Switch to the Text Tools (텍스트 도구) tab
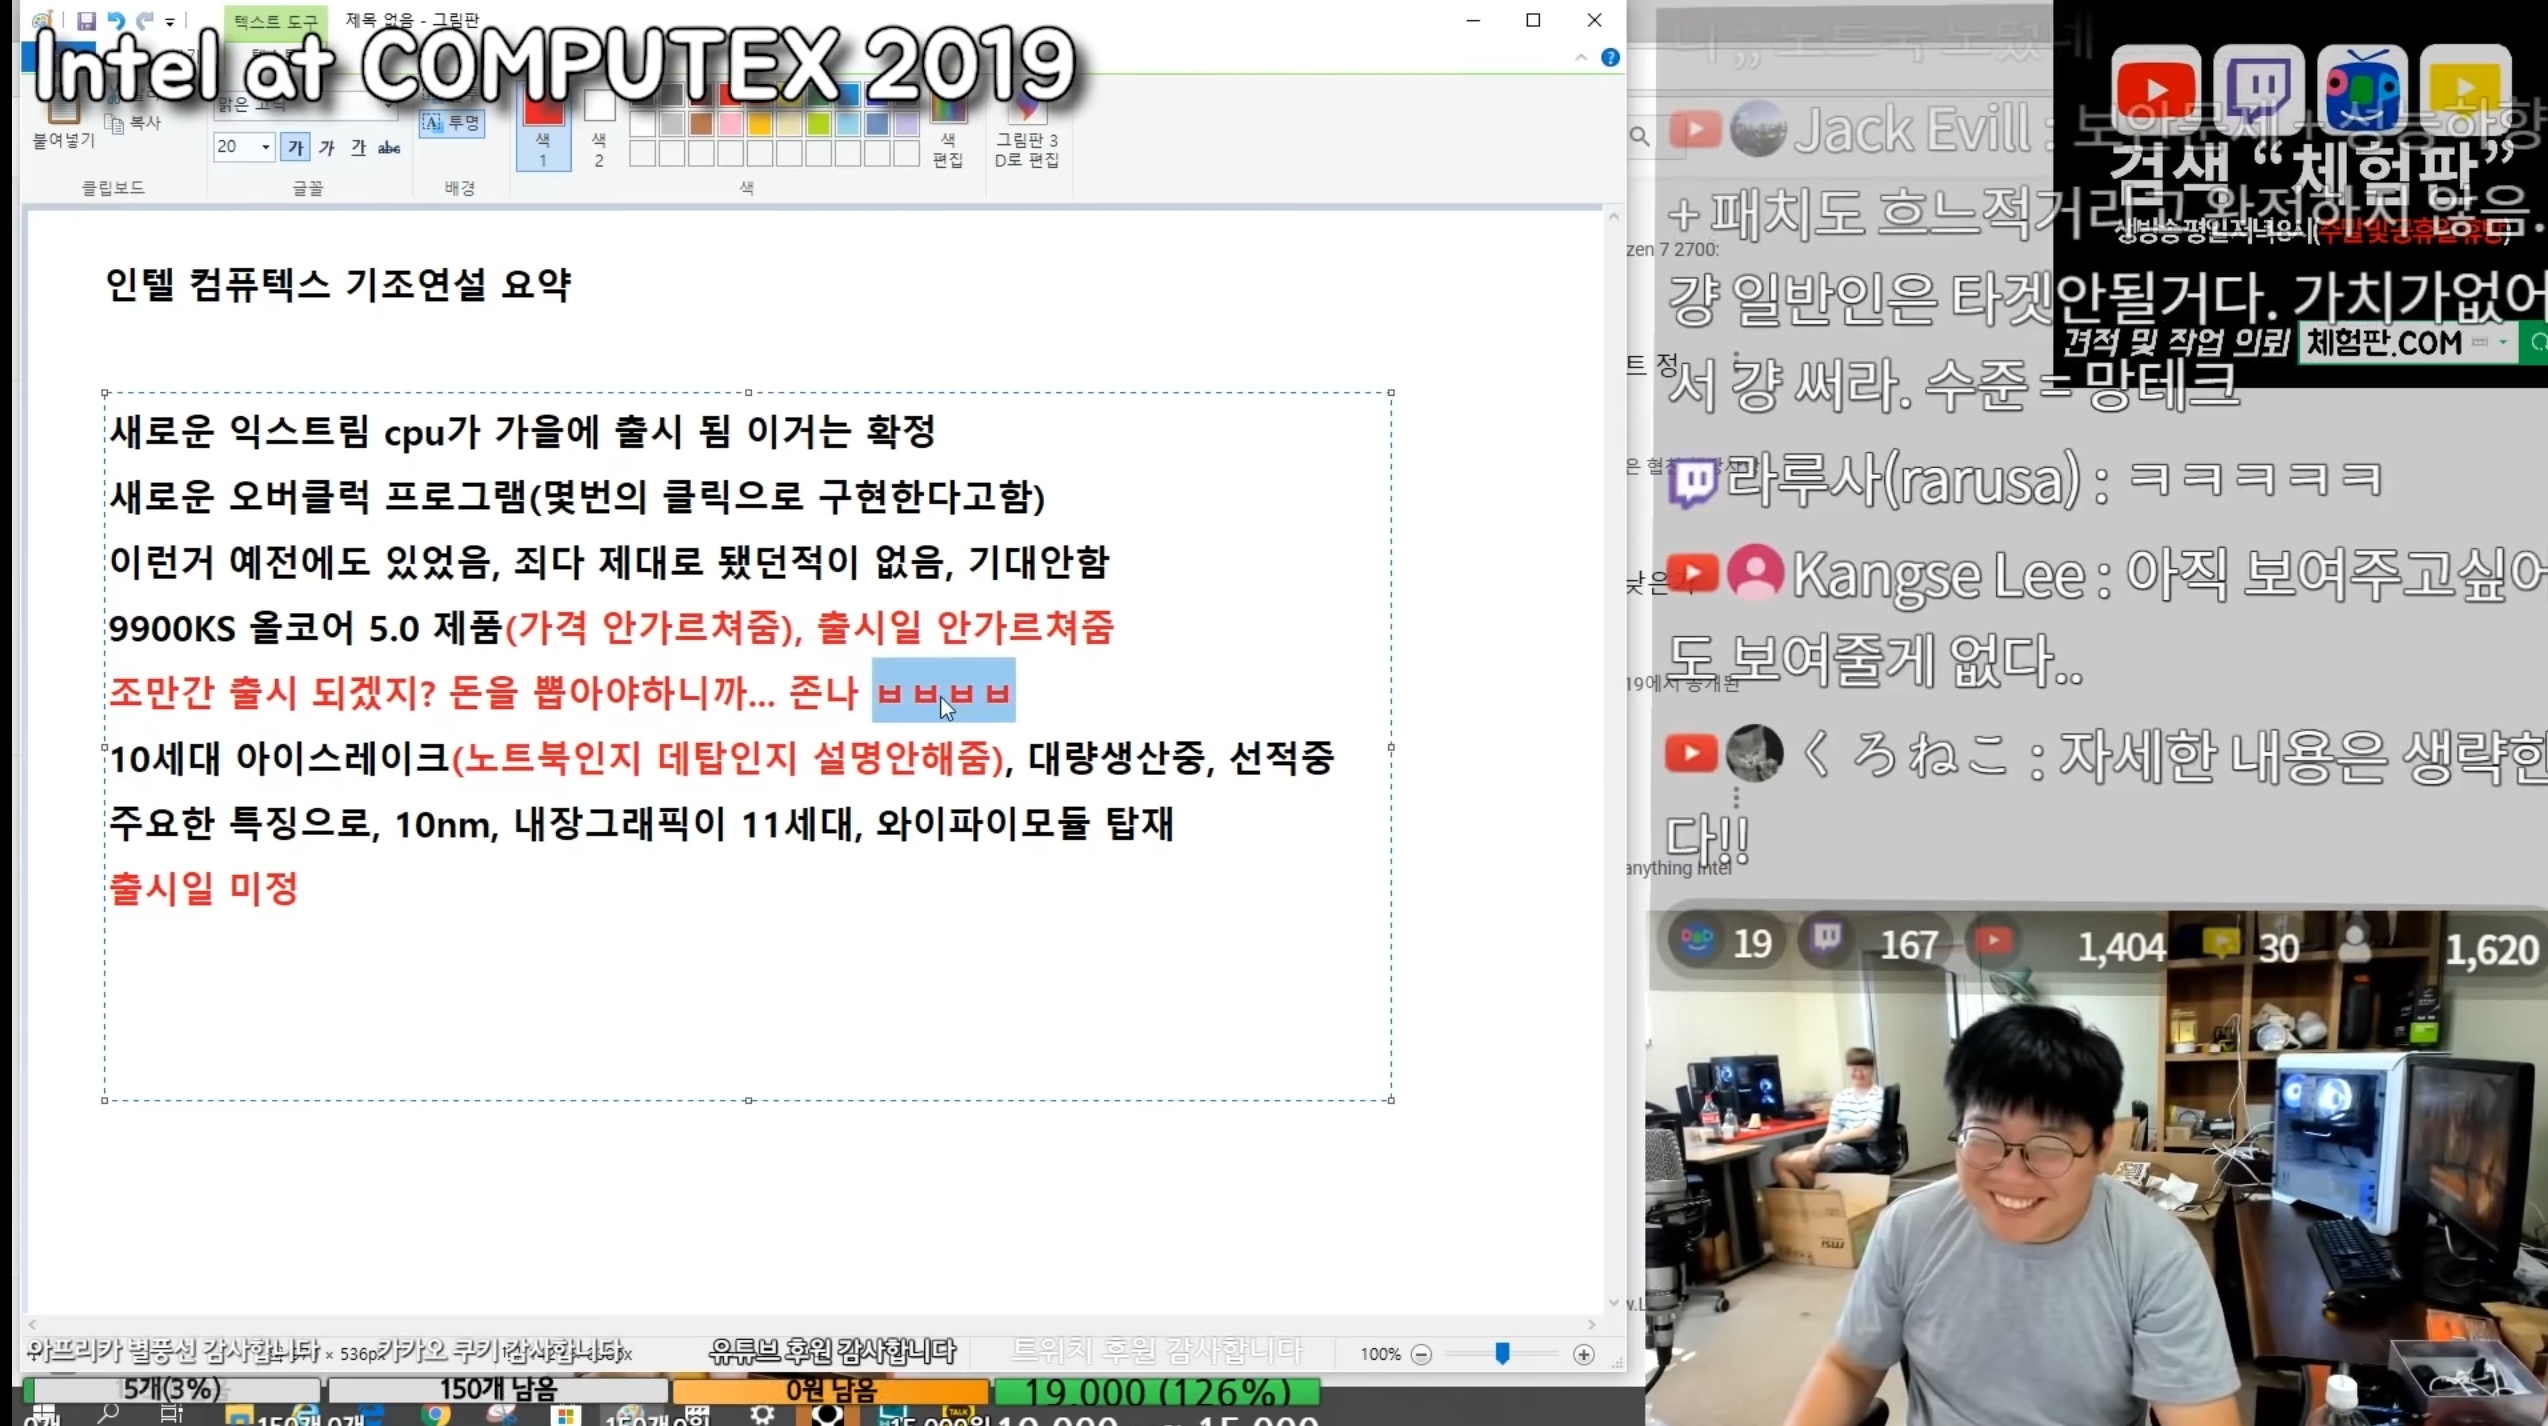Screen dimensions: 2548x1426 [x=275, y=21]
